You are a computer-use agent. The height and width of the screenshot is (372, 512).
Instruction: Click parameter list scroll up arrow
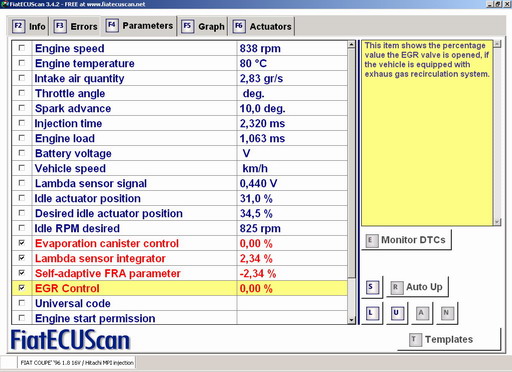coord(351,44)
